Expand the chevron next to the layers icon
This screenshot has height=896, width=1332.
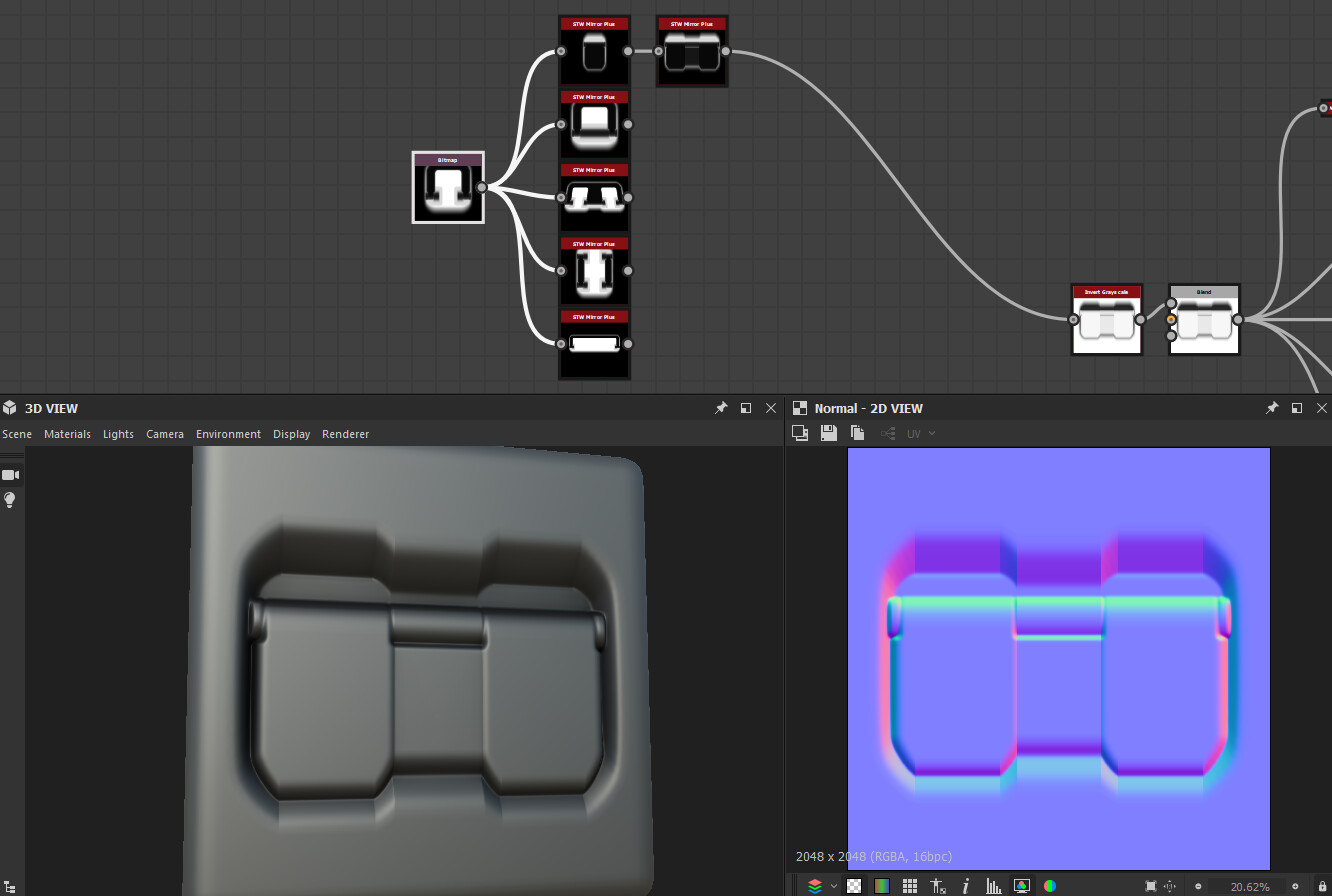(834, 886)
